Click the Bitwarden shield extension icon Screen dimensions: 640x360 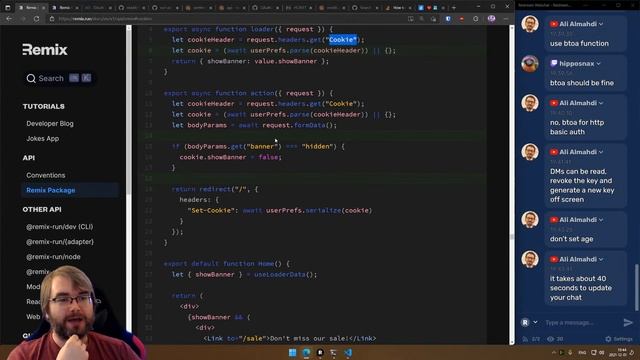coord(448,19)
